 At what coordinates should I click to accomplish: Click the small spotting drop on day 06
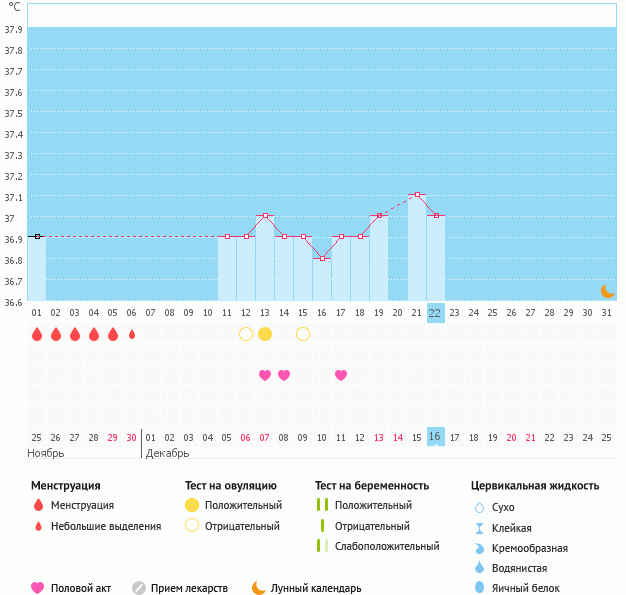coord(132,334)
